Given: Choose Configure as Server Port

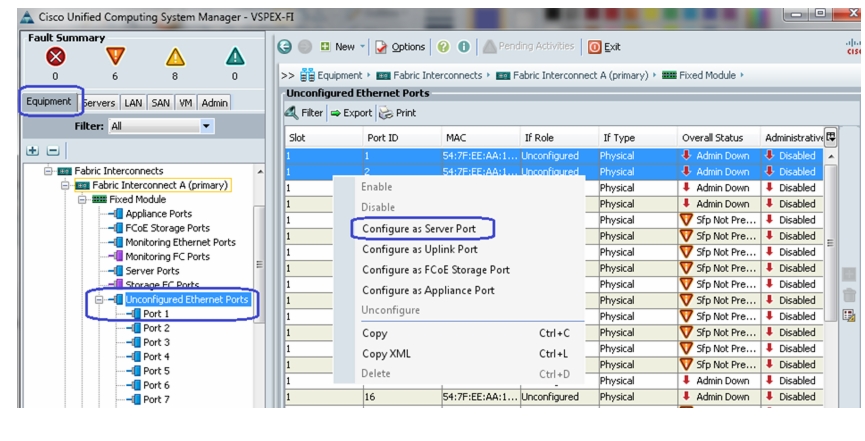Looking at the screenshot, I should pyautogui.click(x=419, y=229).
